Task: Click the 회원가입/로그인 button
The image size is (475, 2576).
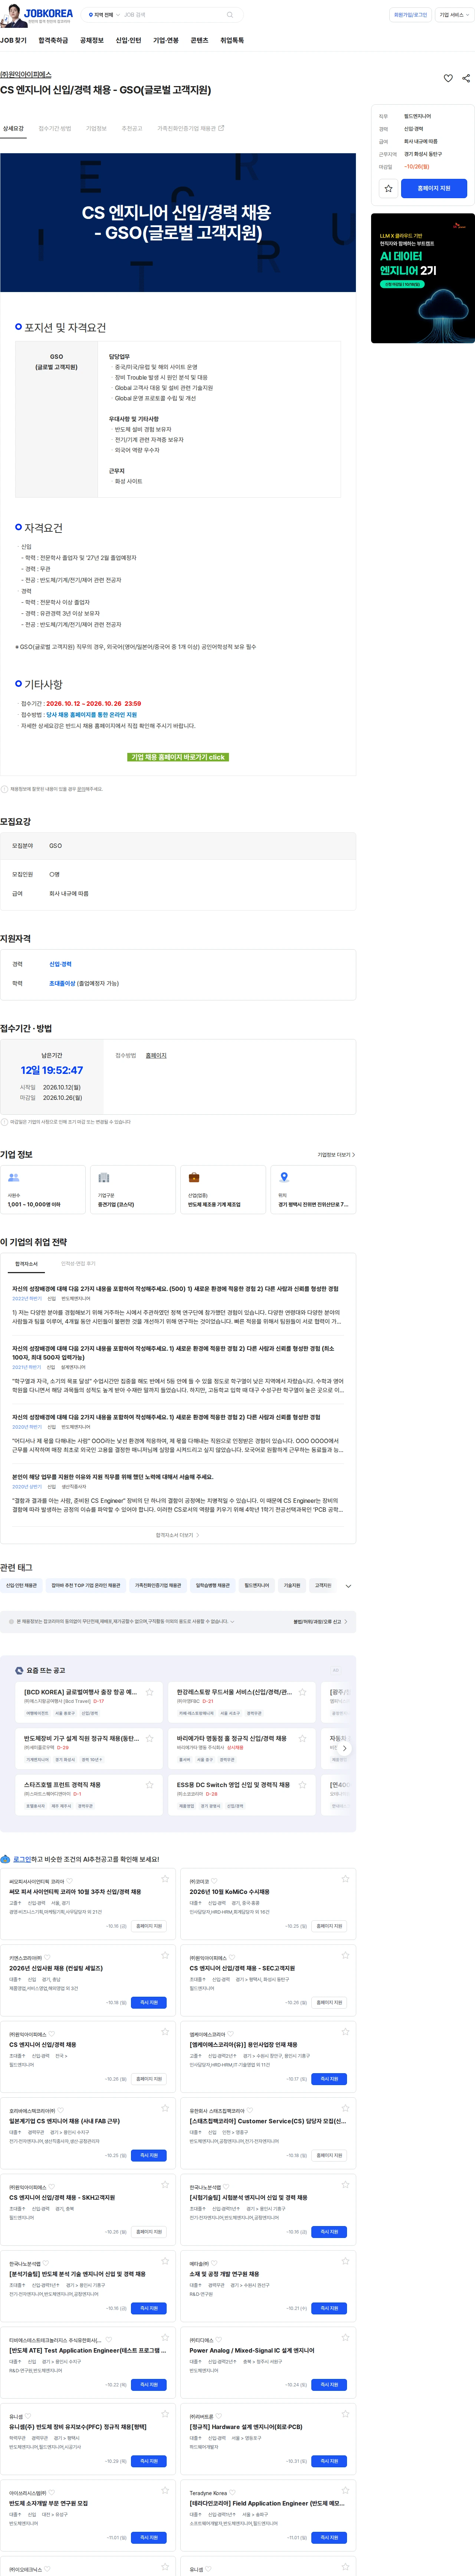Action: tap(410, 15)
